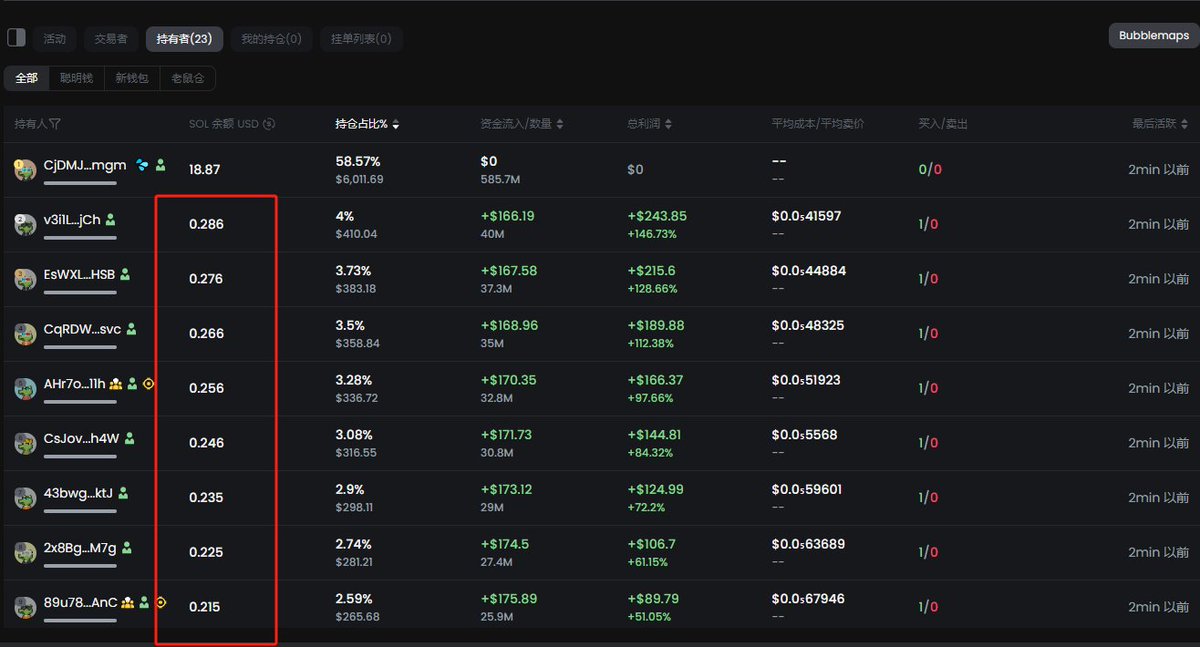Sort by 资金流入/数量 column
Image resolution: width=1200 pixels, height=647 pixels.
point(521,124)
